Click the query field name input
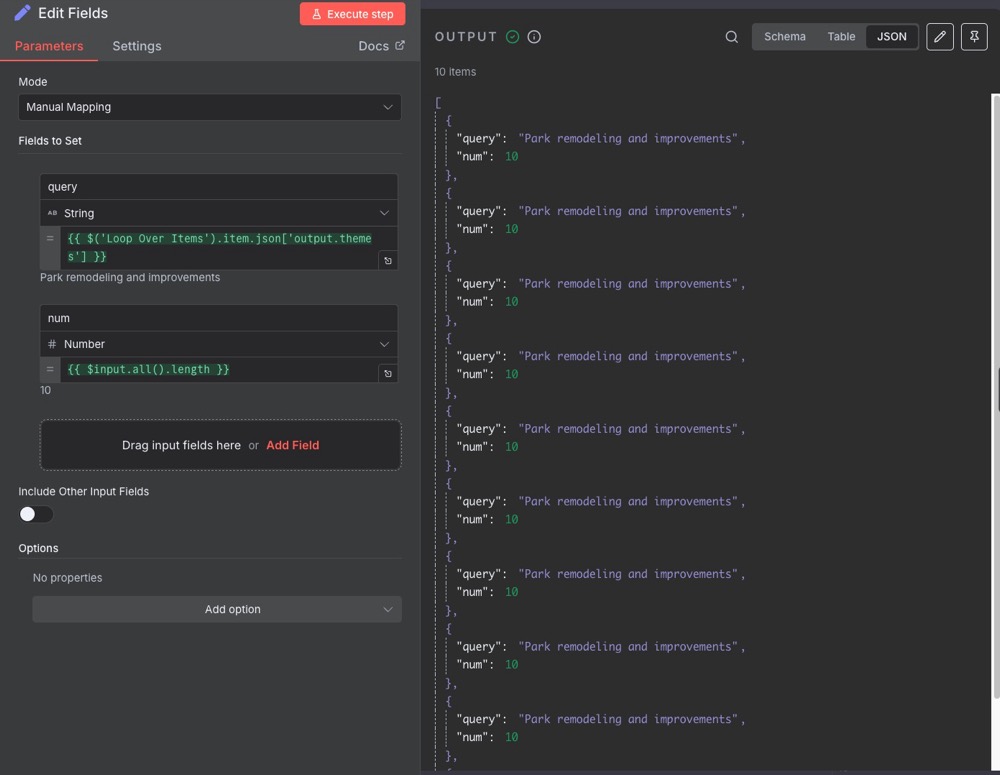 point(218,187)
